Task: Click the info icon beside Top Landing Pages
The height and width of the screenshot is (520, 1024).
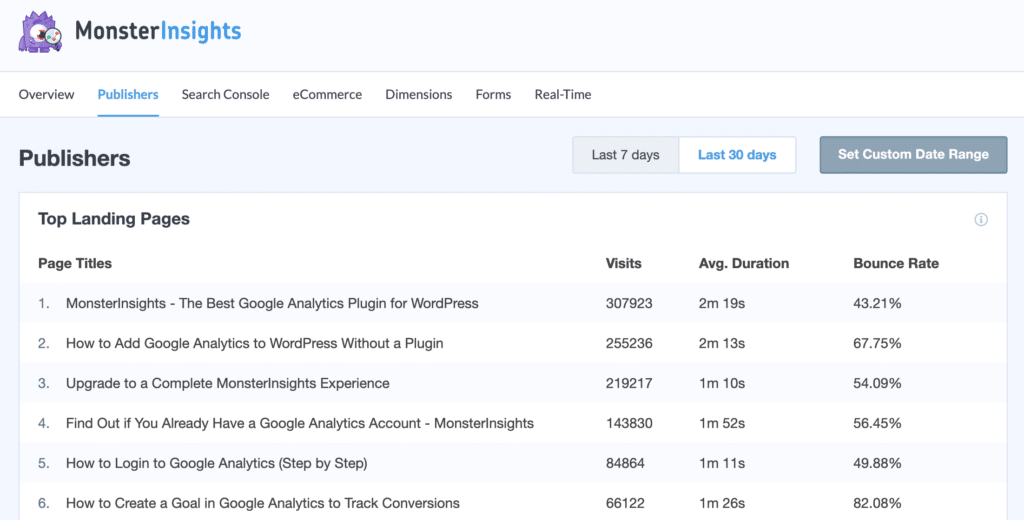Action: (981, 219)
